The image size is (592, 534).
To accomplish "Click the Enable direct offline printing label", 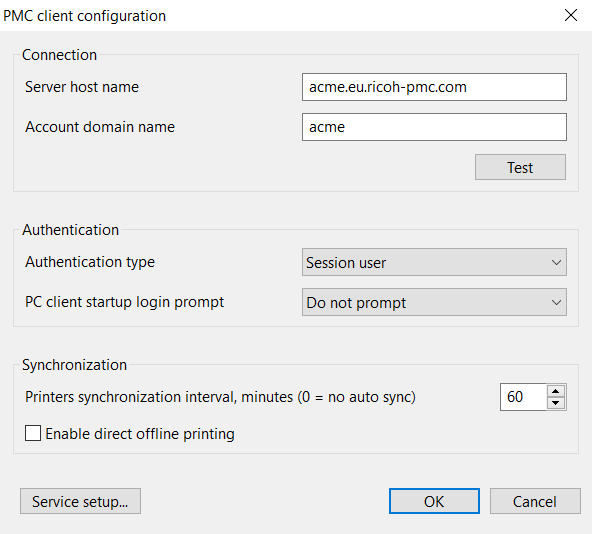I will click(x=140, y=434).
